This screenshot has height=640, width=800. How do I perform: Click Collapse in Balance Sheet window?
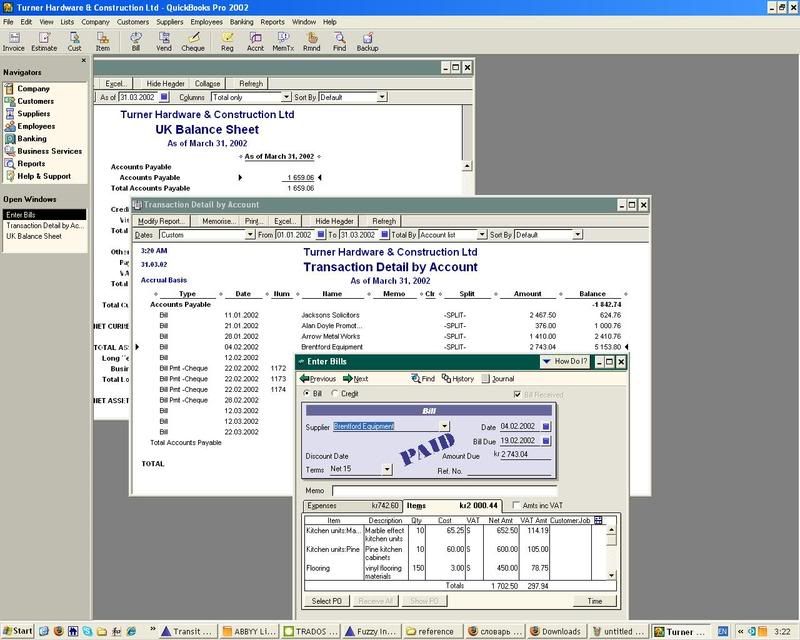pyautogui.click(x=207, y=84)
